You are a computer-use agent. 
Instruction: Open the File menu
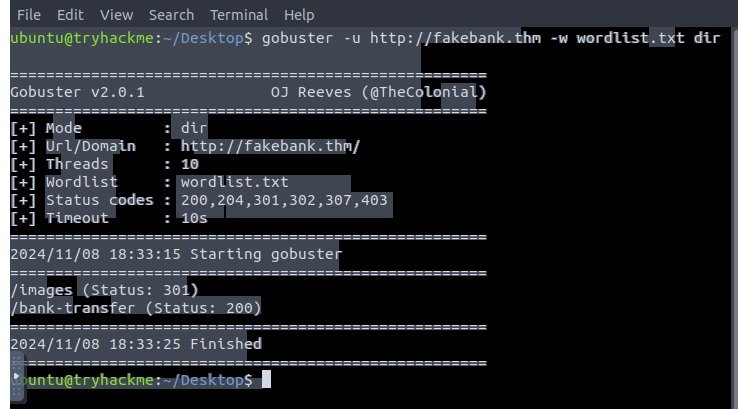[29, 15]
